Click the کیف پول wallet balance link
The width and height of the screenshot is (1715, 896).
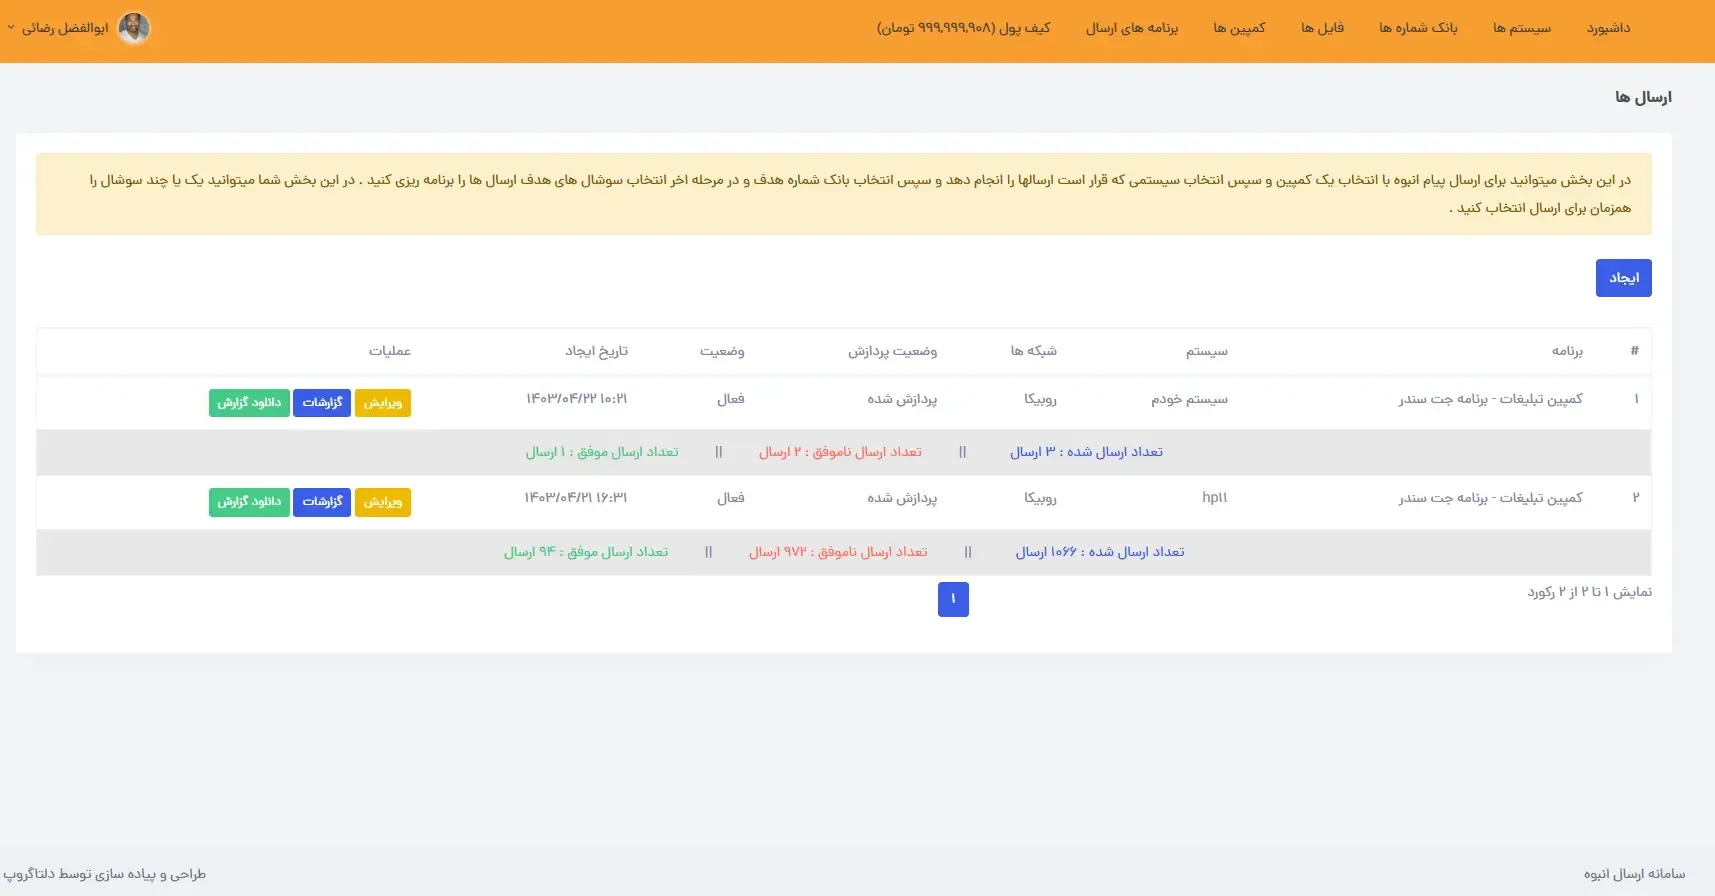964,28
